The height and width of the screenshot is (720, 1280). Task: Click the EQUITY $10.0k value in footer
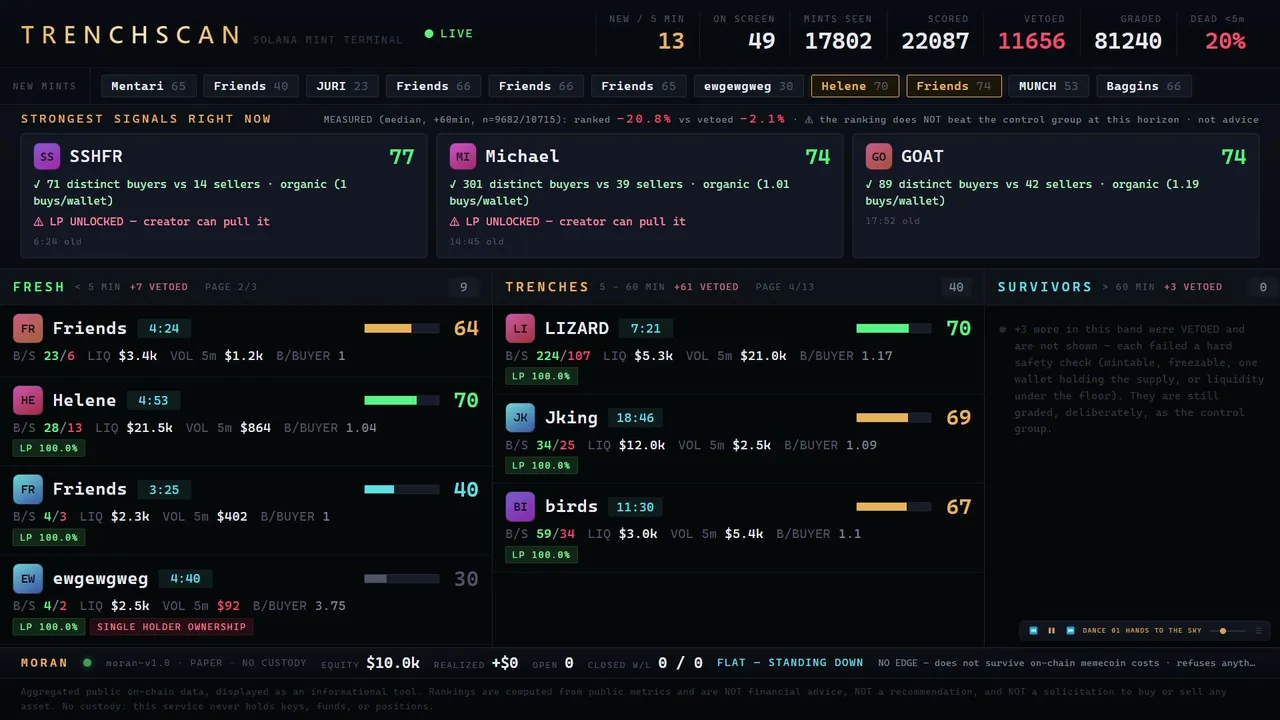click(x=392, y=663)
